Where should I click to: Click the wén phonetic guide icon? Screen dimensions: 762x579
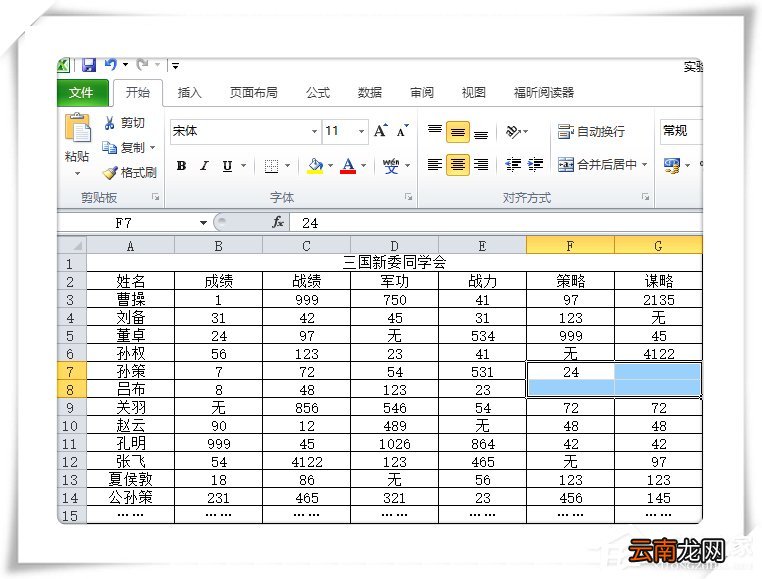pyautogui.click(x=391, y=166)
